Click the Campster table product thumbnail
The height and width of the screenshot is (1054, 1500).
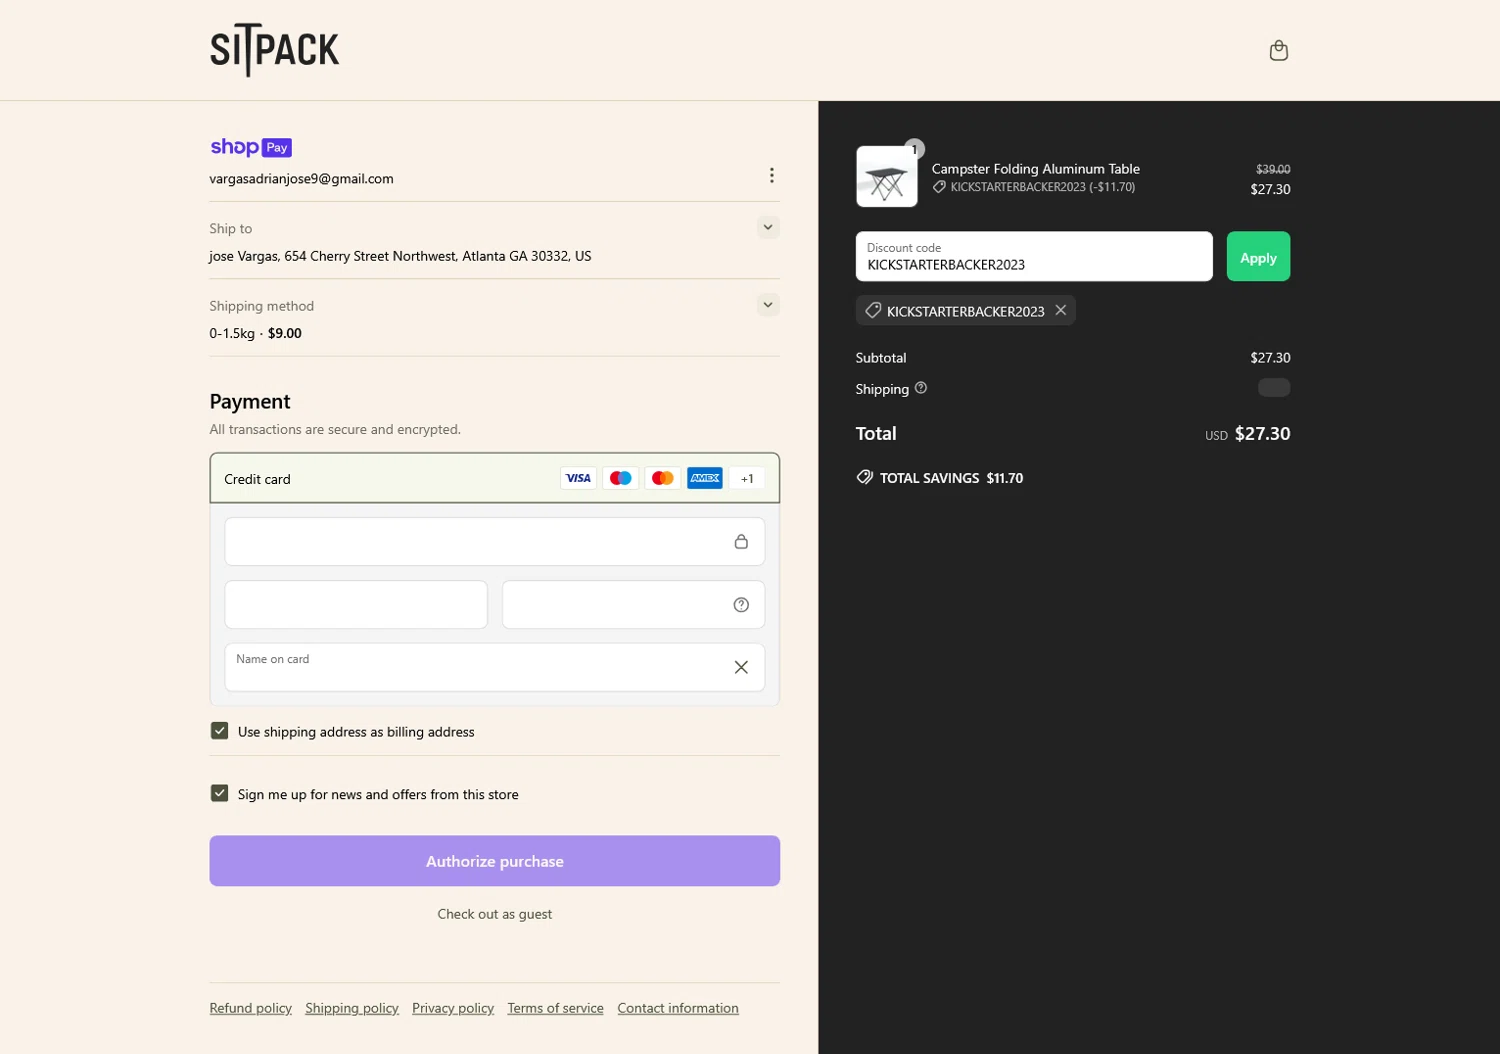887,177
